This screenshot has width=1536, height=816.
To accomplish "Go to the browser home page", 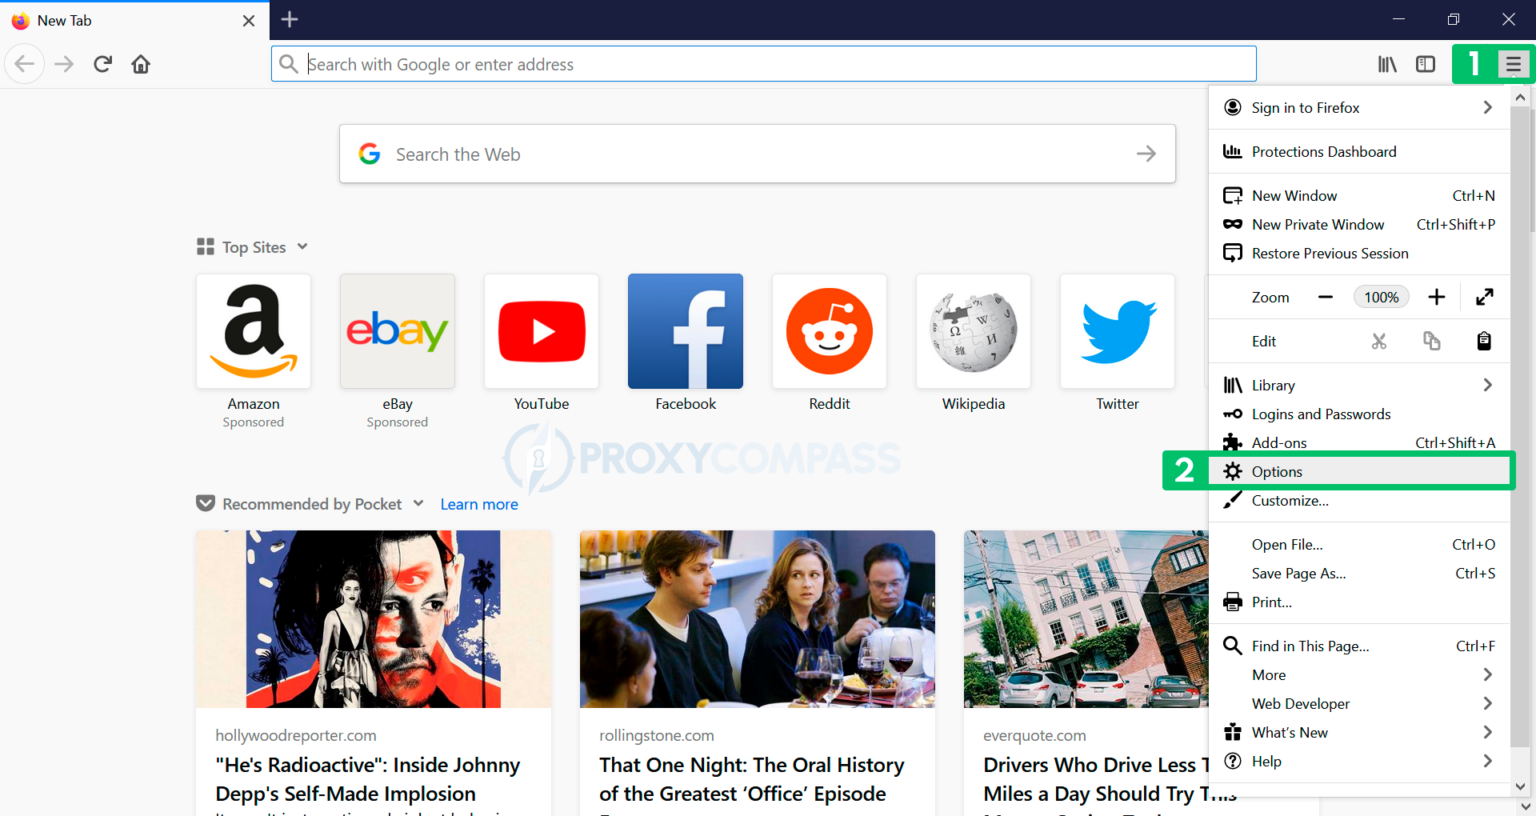I will (x=140, y=63).
